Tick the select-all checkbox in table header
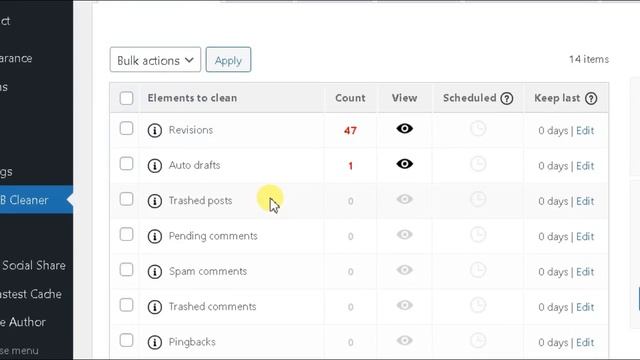Viewport: 640px width, 360px height. 127,98
